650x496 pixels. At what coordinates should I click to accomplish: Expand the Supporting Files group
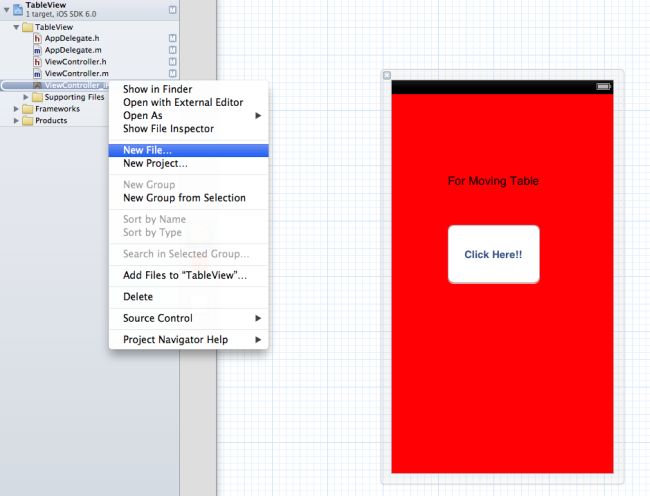pyautogui.click(x=26, y=97)
